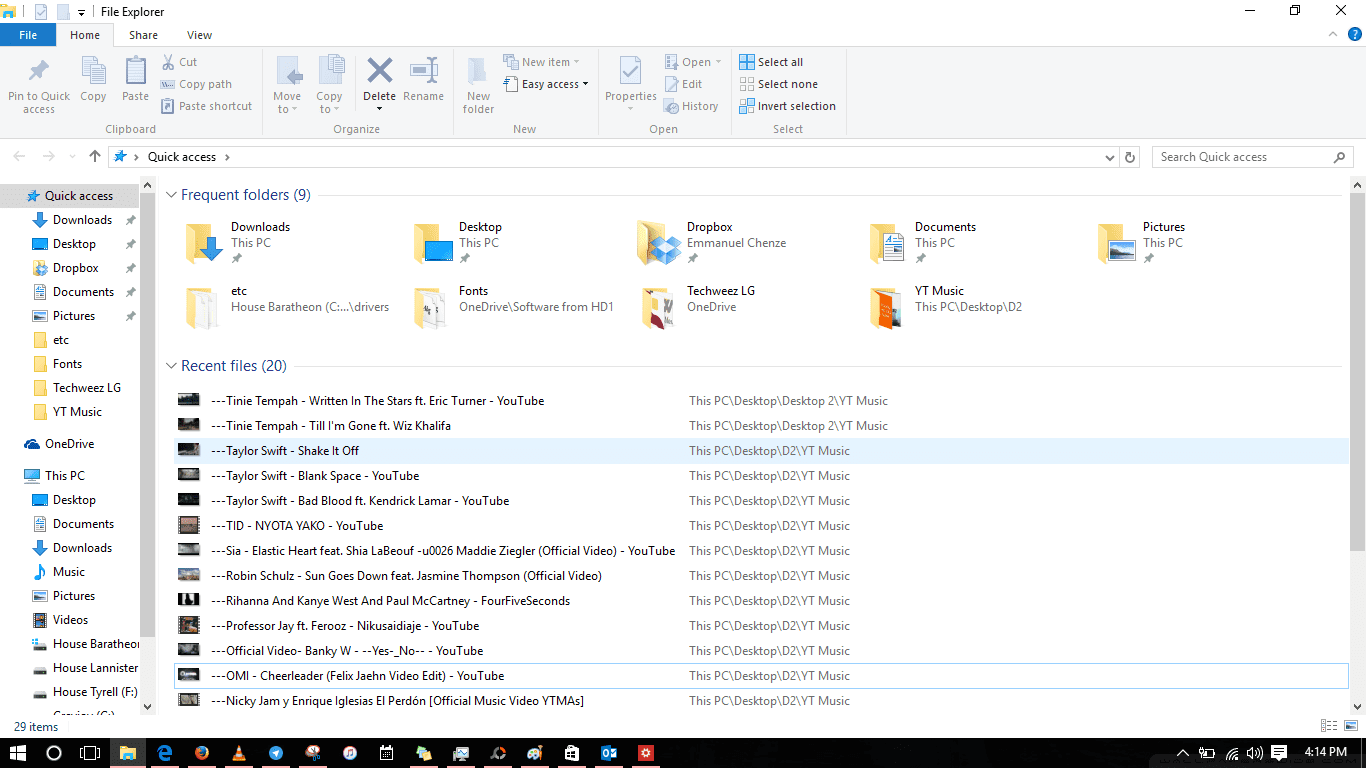Click the volume icon in system tray
The image size is (1366, 768).
click(1254, 753)
